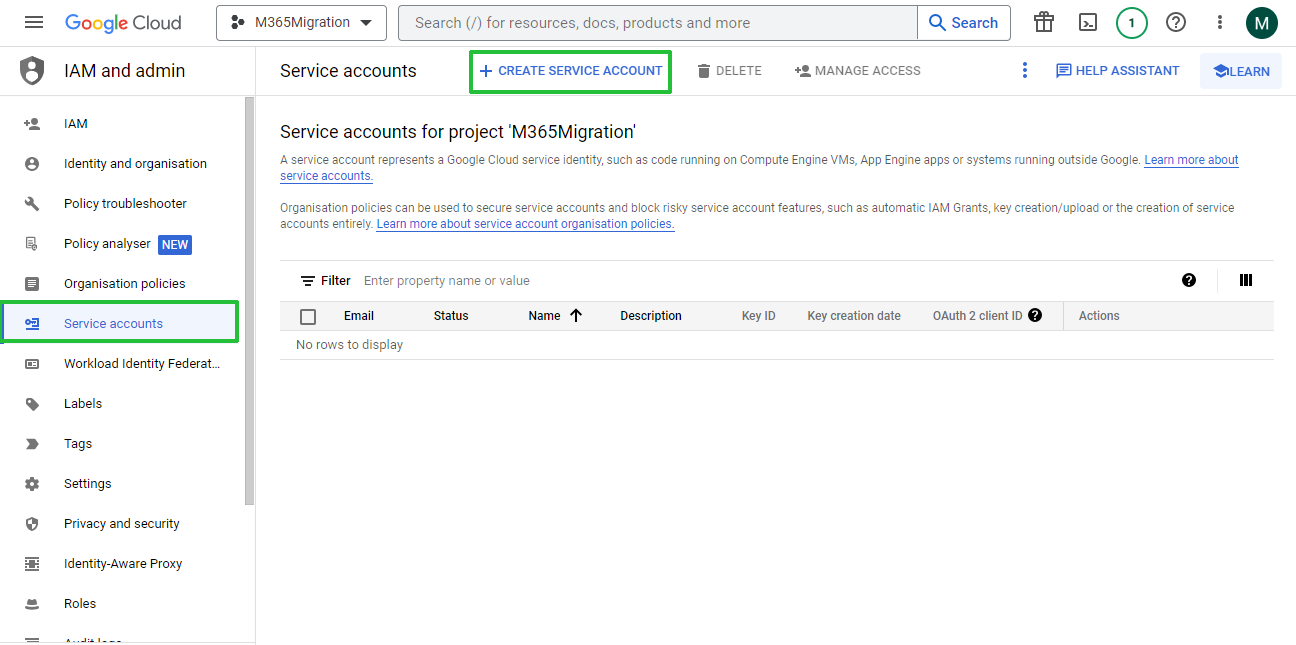Image resolution: width=1296 pixels, height=645 pixels.
Task: Click the IAM add-person sidebar icon
Action: pyautogui.click(x=32, y=124)
